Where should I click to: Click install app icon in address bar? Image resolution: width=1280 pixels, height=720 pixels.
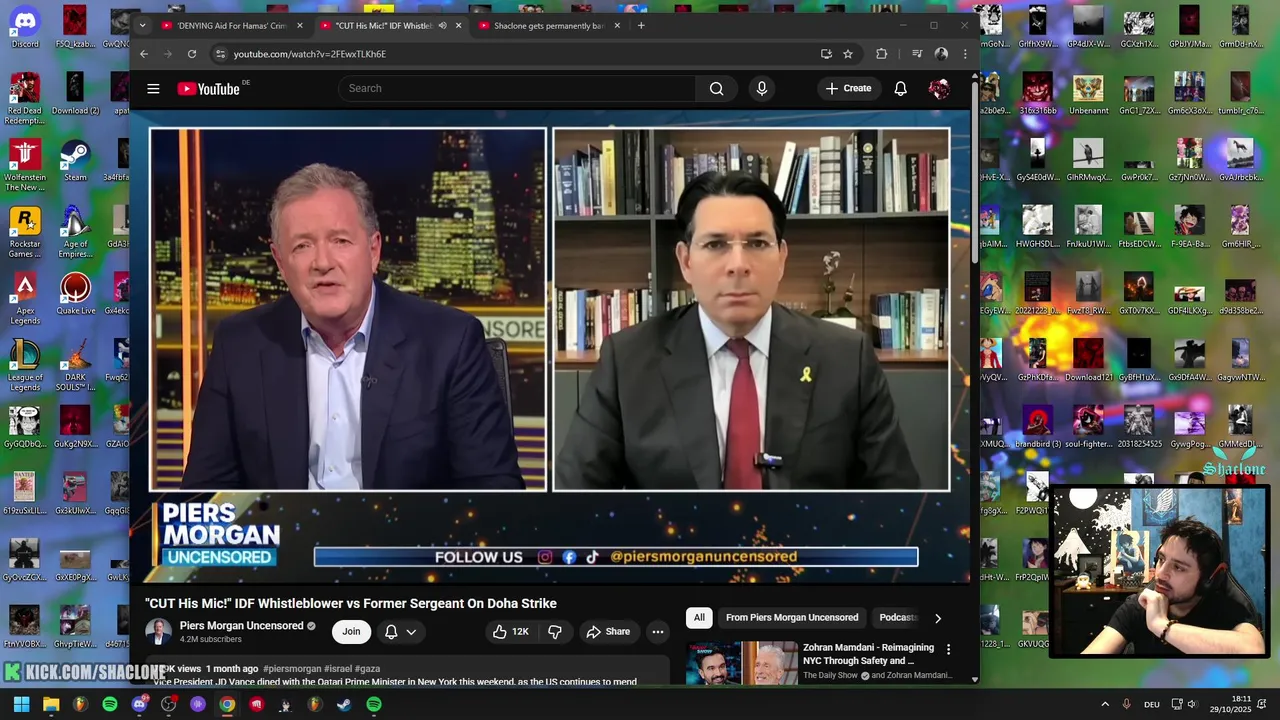[x=826, y=54]
